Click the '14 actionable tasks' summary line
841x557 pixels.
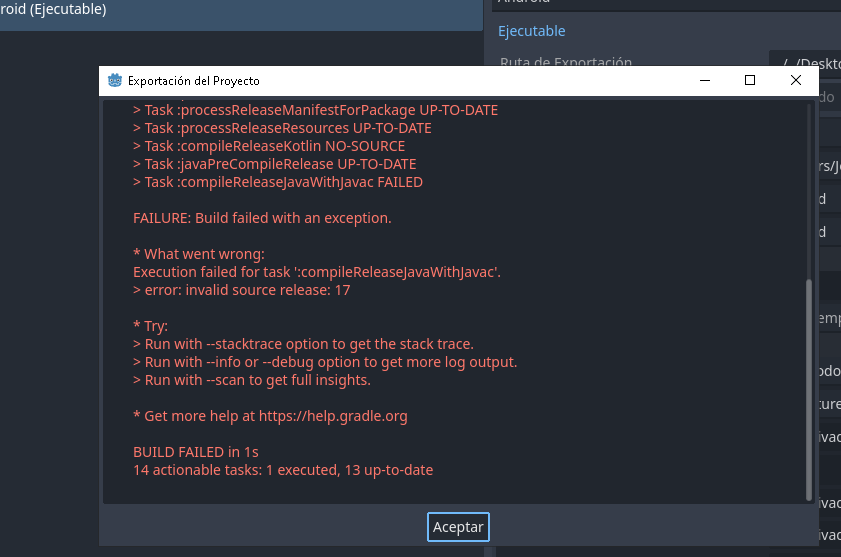(x=283, y=470)
